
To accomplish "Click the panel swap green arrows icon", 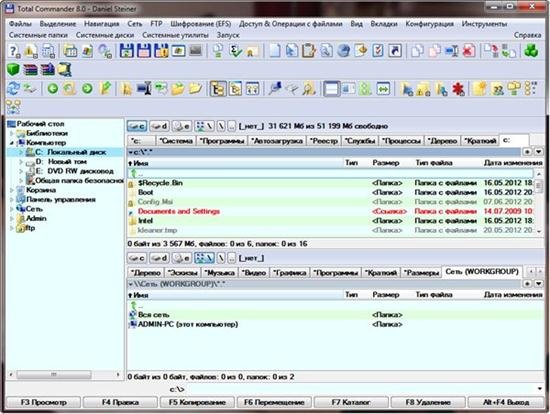I will click(383, 88).
